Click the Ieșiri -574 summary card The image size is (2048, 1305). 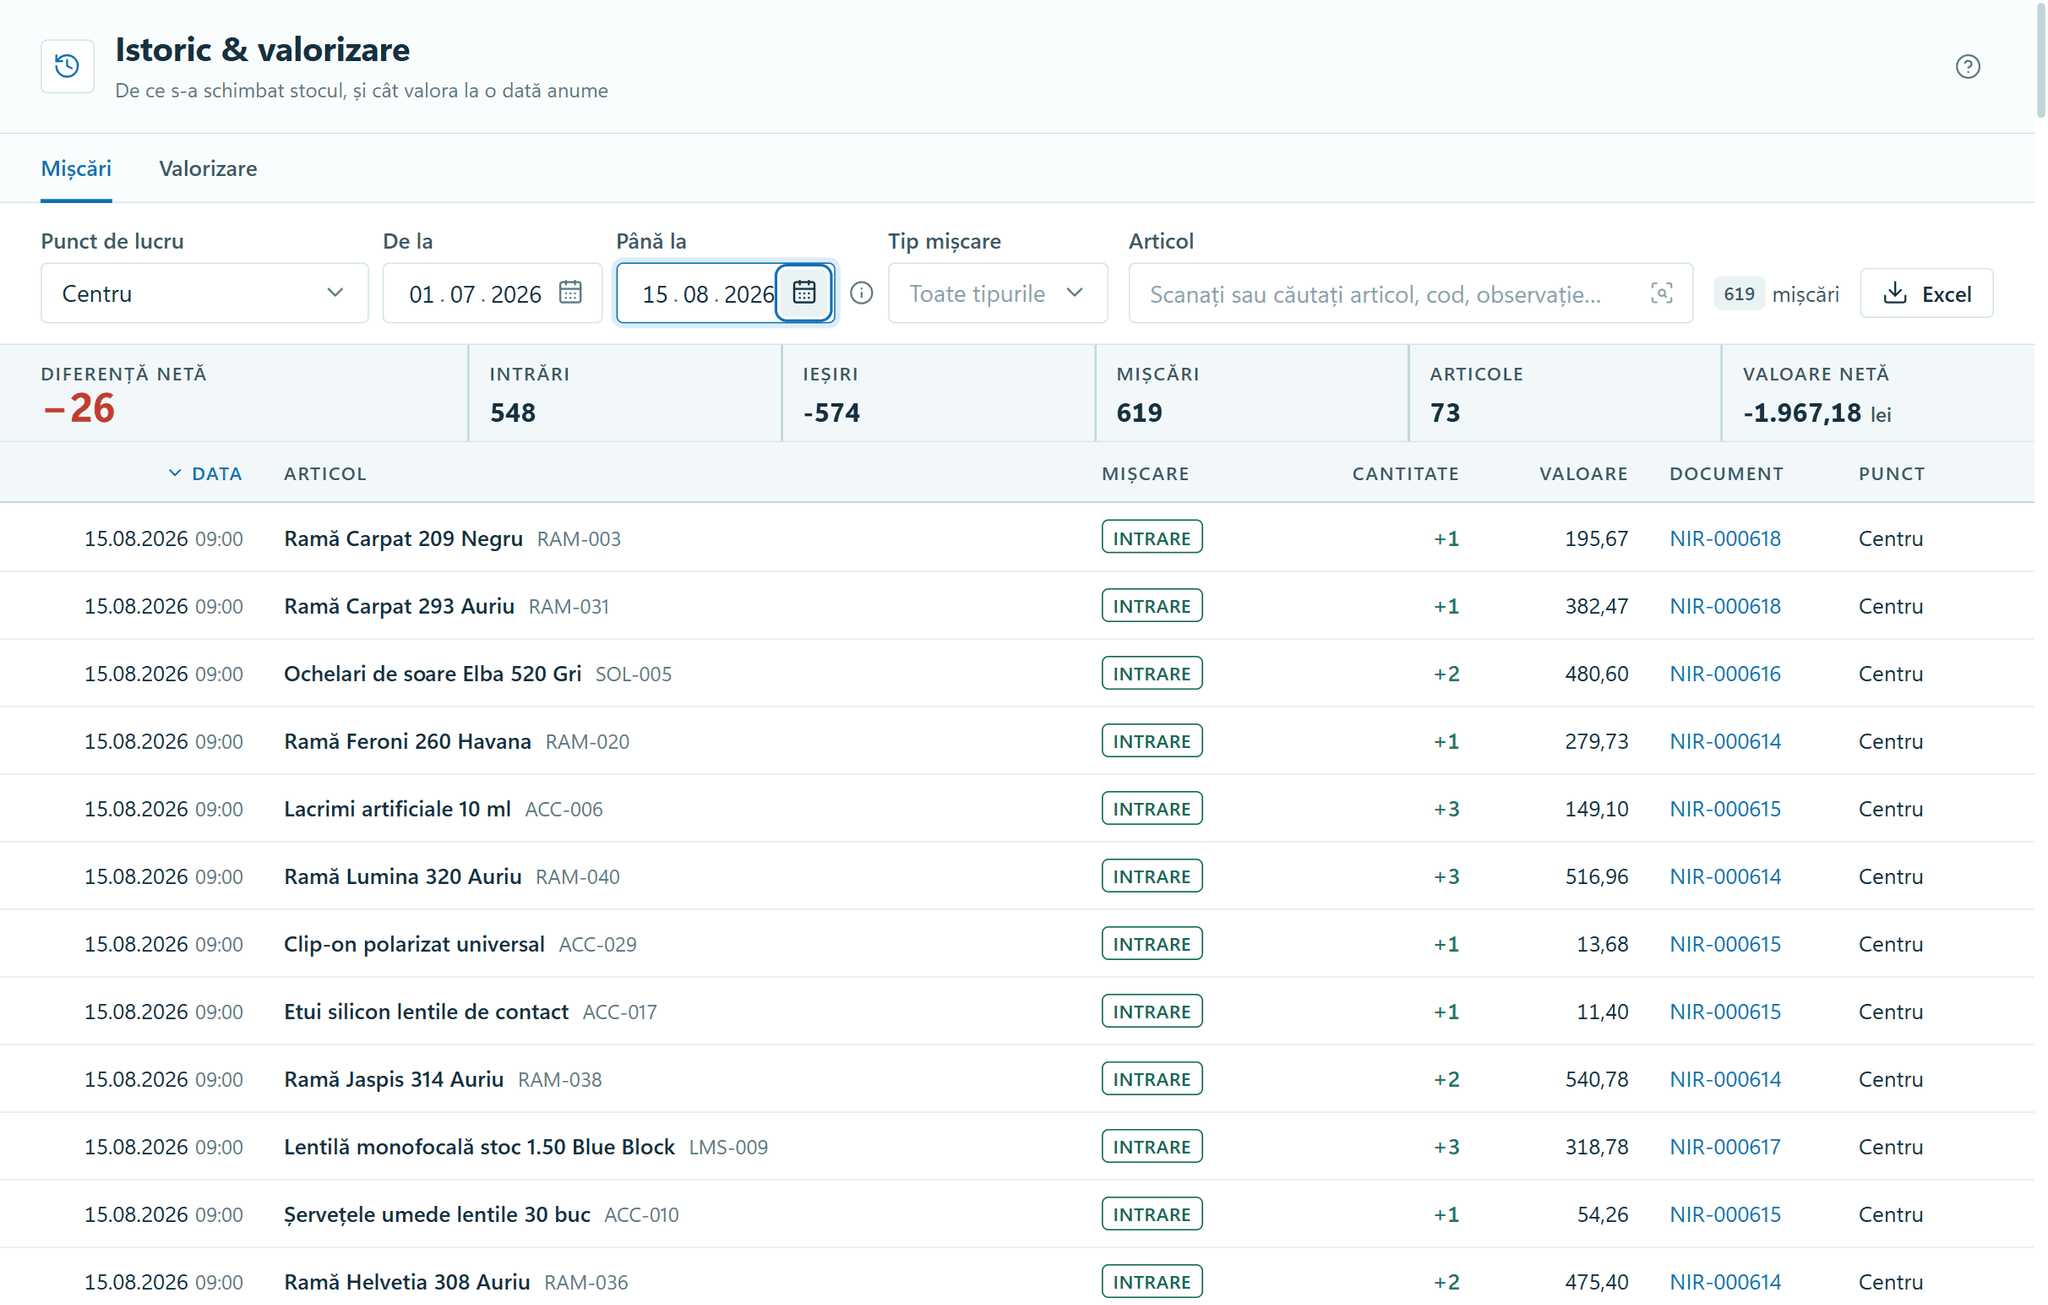click(x=938, y=393)
